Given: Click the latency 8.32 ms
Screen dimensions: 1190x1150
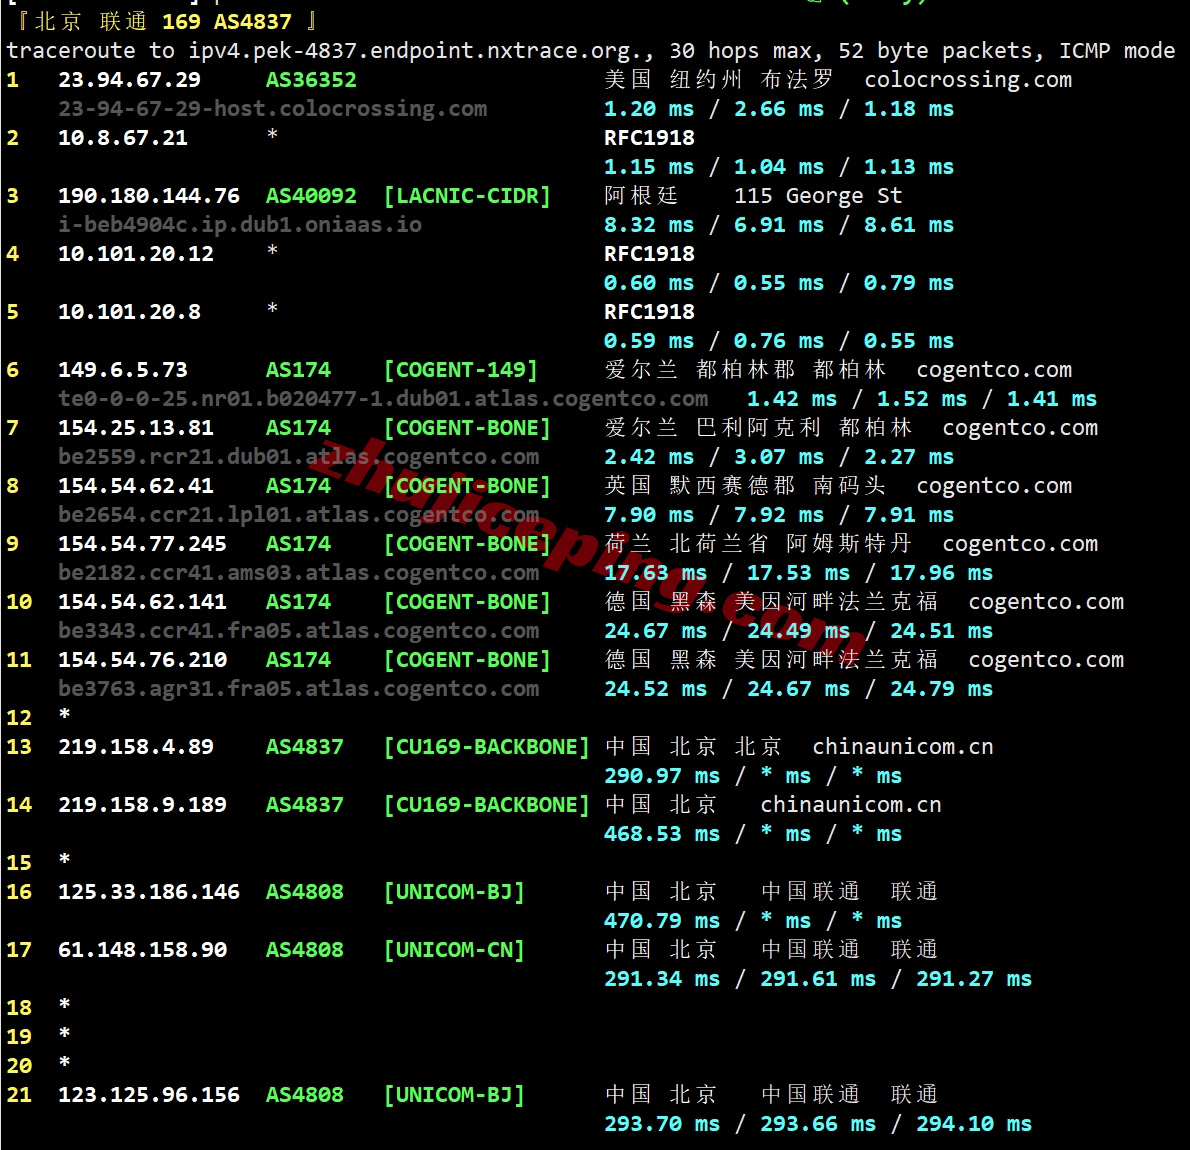Looking at the screenshot, I should tap(649, 225).
